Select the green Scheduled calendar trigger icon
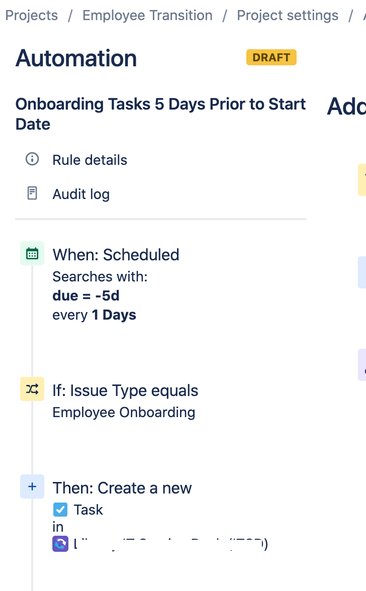366x591 pixels. click(32, 253)
